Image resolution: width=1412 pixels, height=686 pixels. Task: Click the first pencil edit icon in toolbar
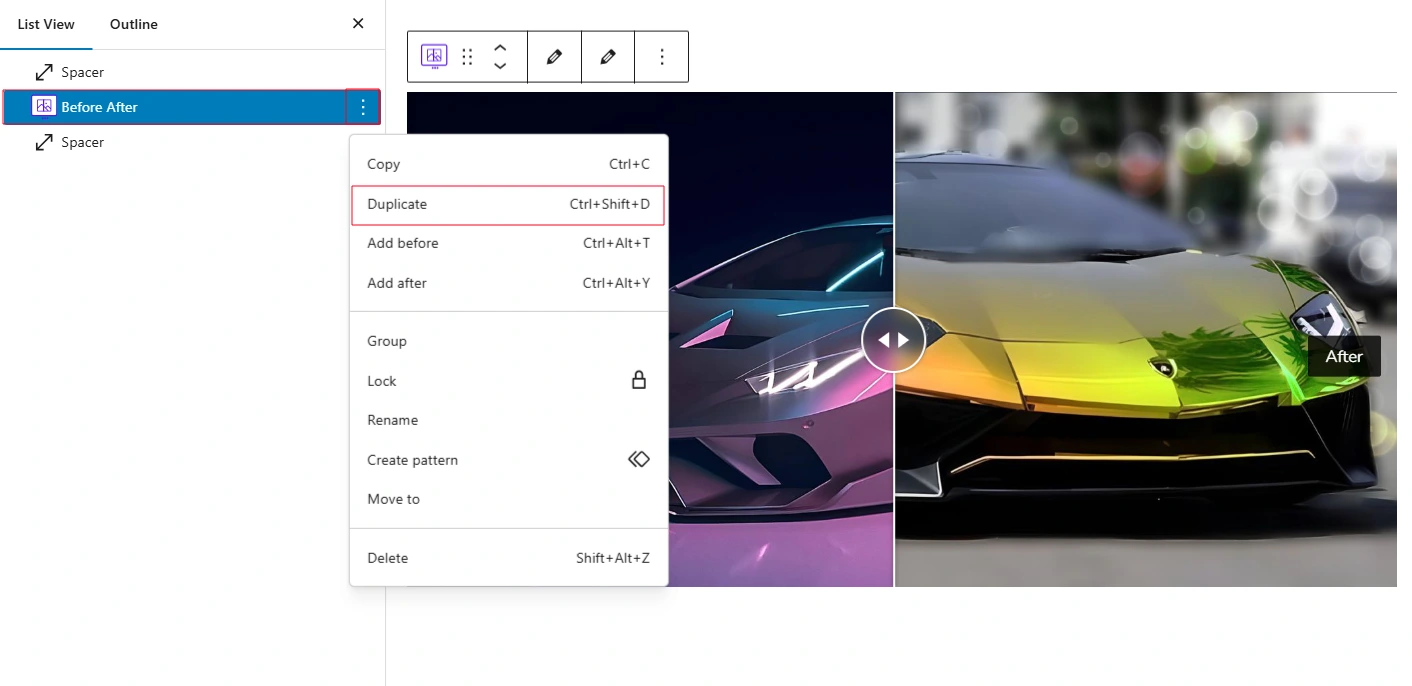554,57
